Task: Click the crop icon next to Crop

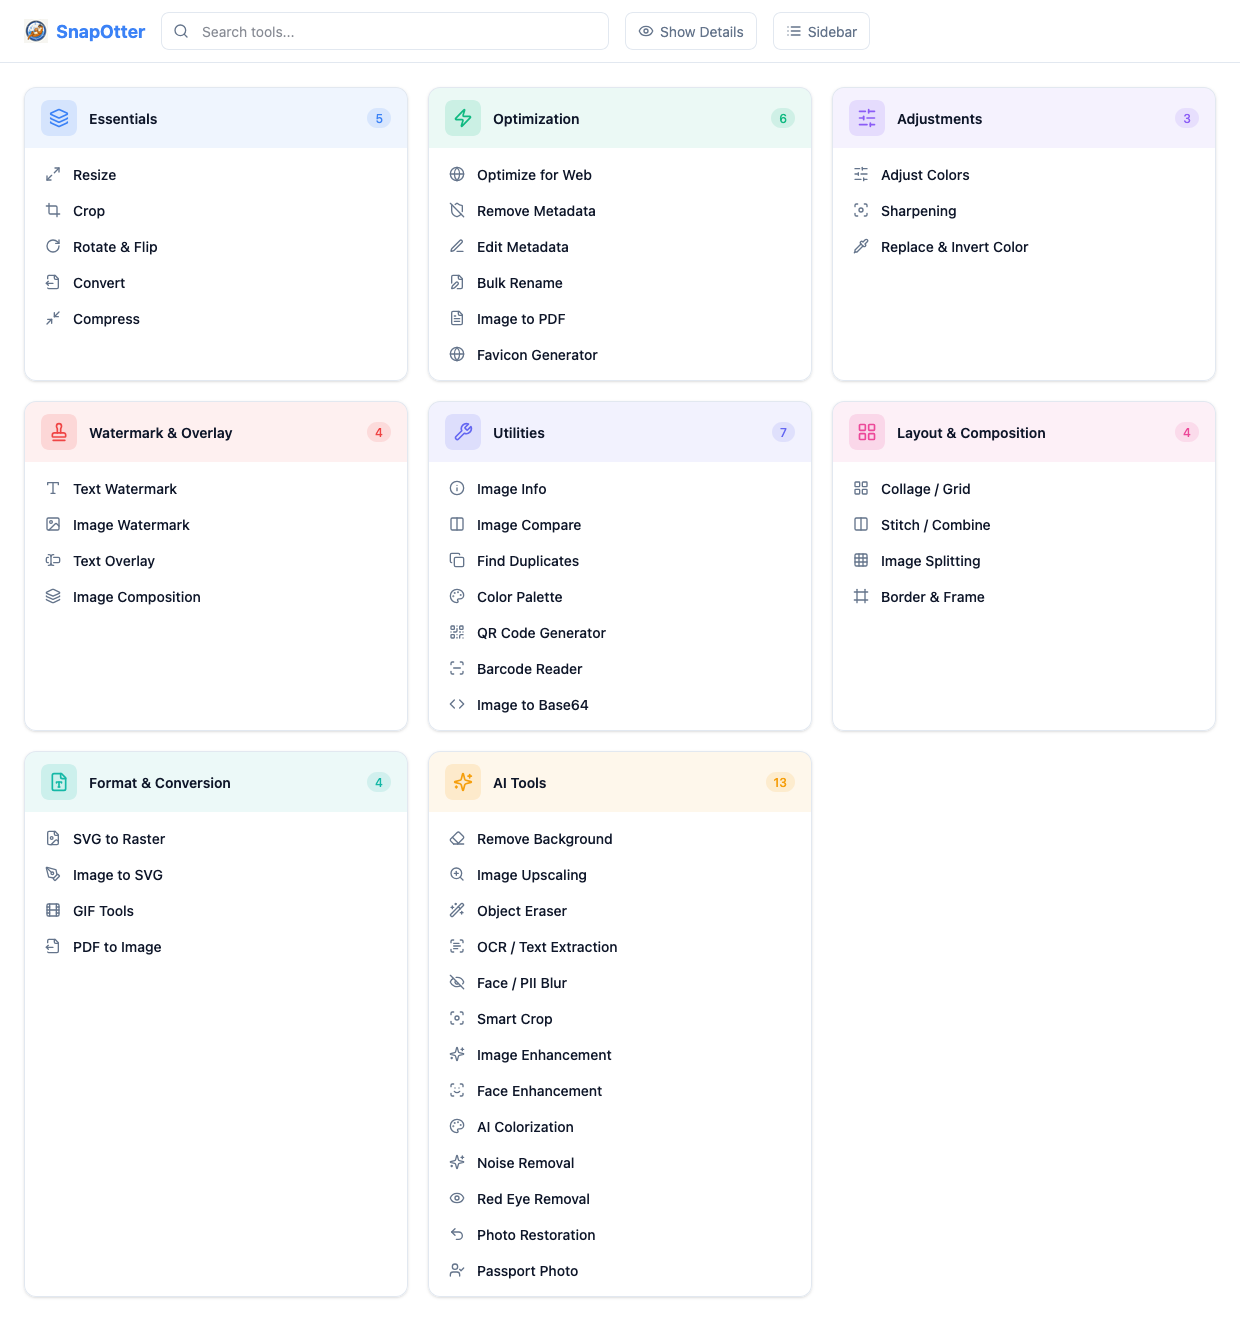Action: point(53,210)
